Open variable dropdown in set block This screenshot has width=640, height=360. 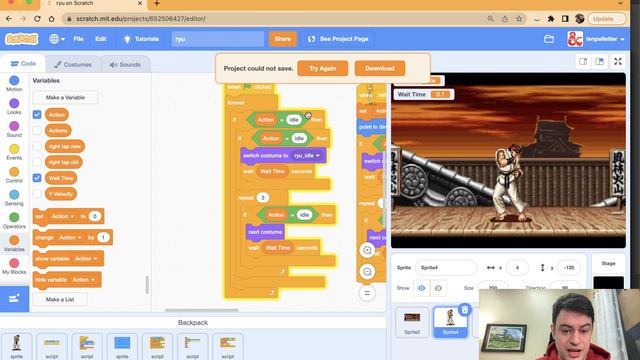(63, 216)
